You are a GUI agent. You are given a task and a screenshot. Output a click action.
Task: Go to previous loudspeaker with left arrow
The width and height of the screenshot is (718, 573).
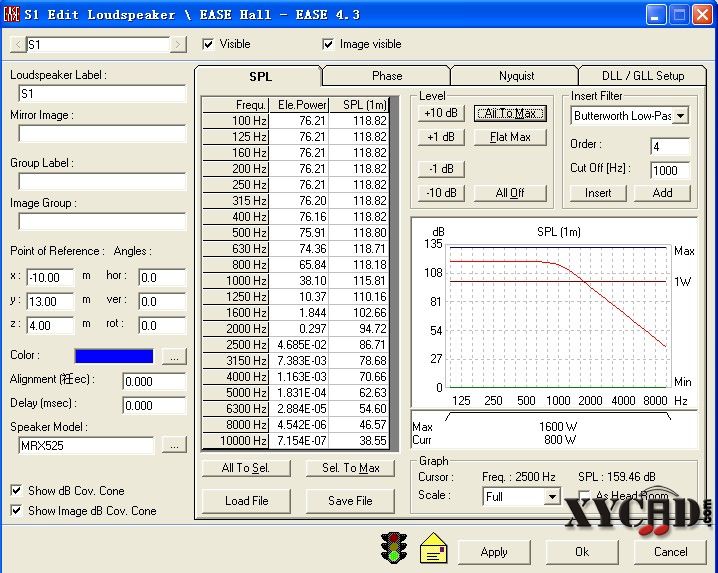(18, 44)
